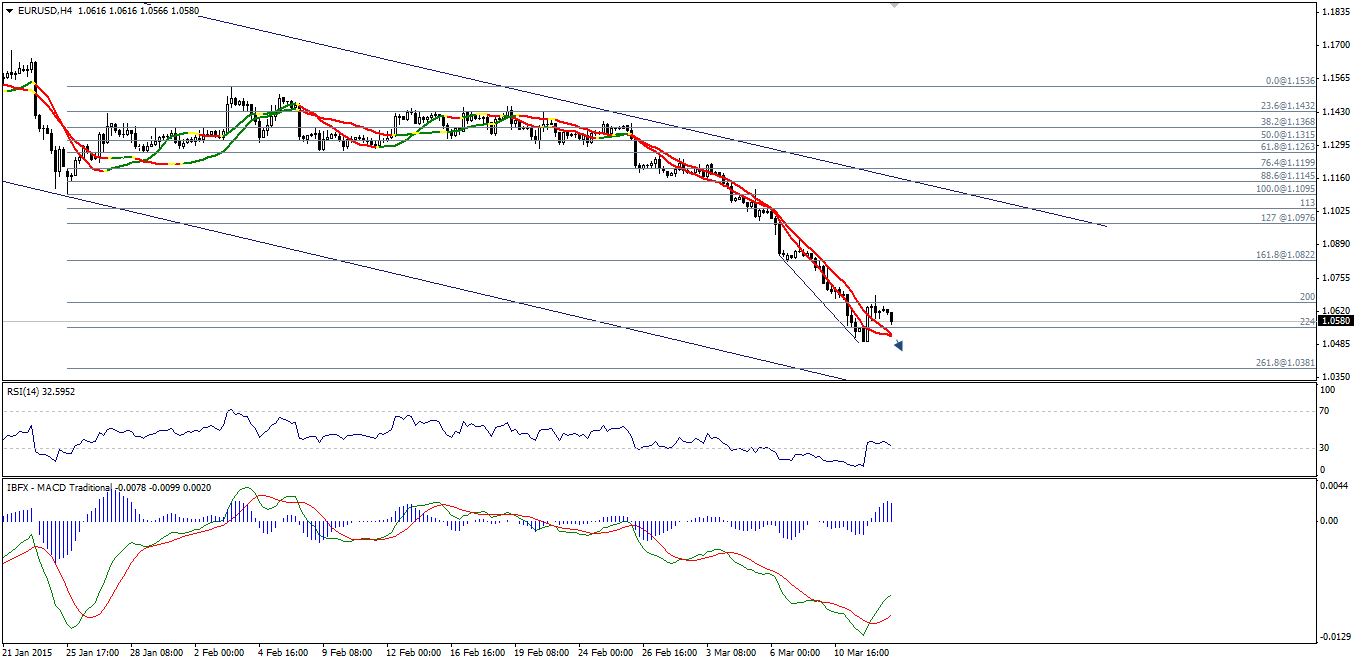Click Fibonacci label 76.4@1.1199

[1287, 163]
